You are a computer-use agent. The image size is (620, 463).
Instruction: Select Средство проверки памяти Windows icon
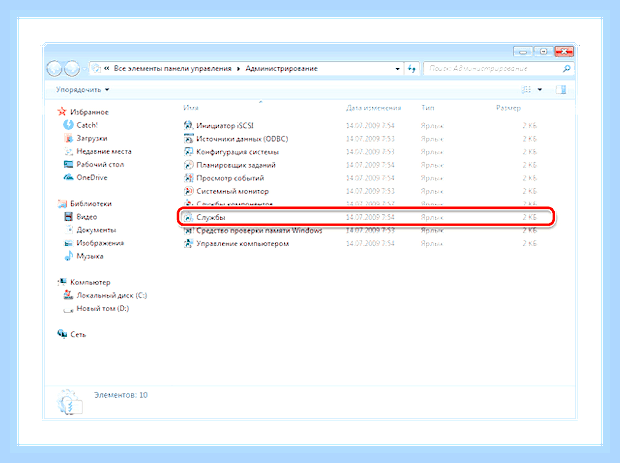[189, 231]
